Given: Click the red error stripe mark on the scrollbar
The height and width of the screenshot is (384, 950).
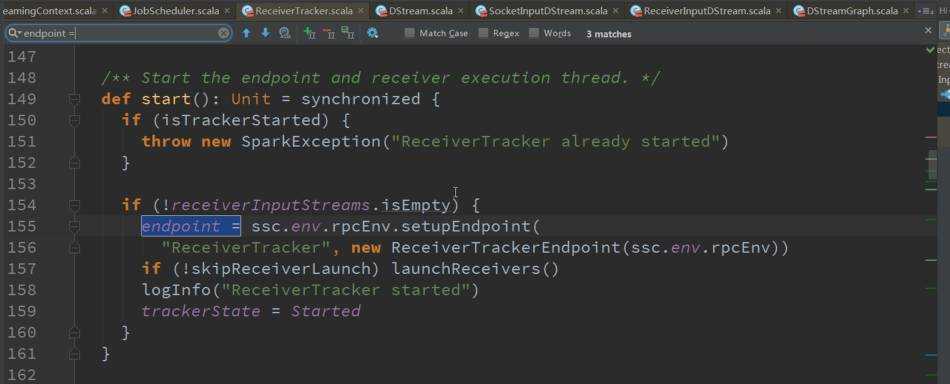Looking at the screenshot, I should click(931, 138).
